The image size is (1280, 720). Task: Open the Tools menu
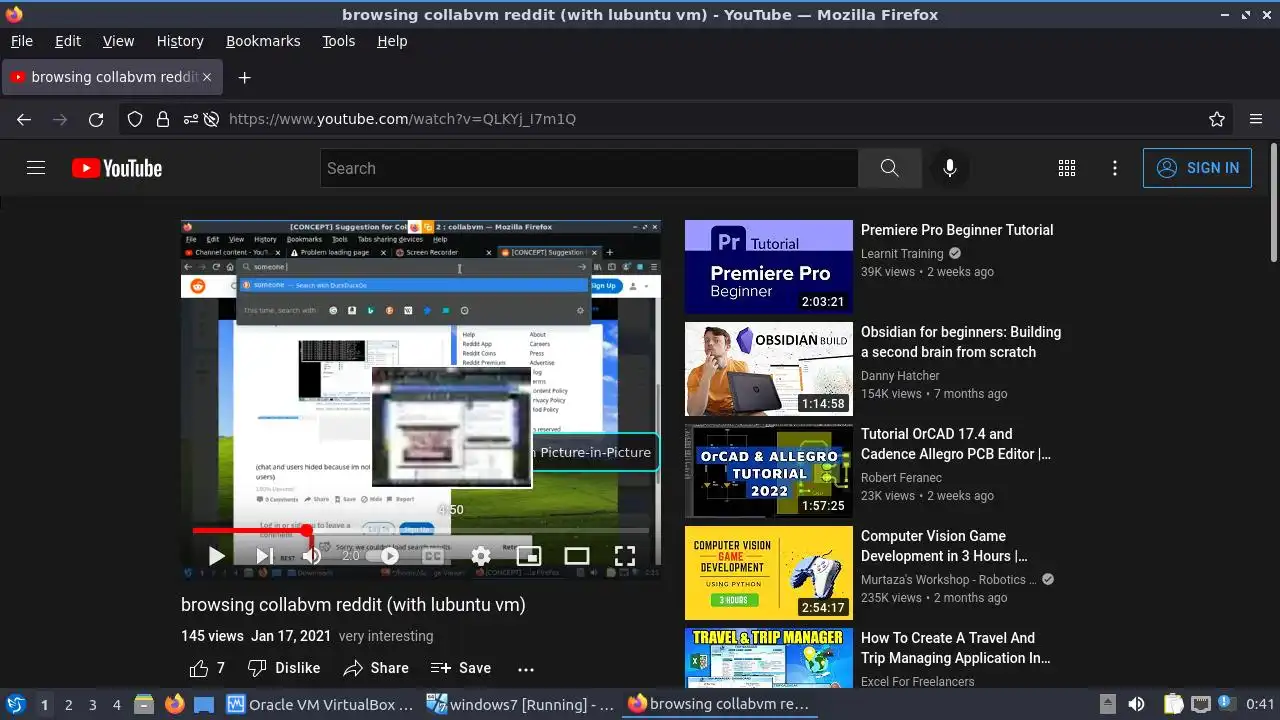tap(339, 41)
